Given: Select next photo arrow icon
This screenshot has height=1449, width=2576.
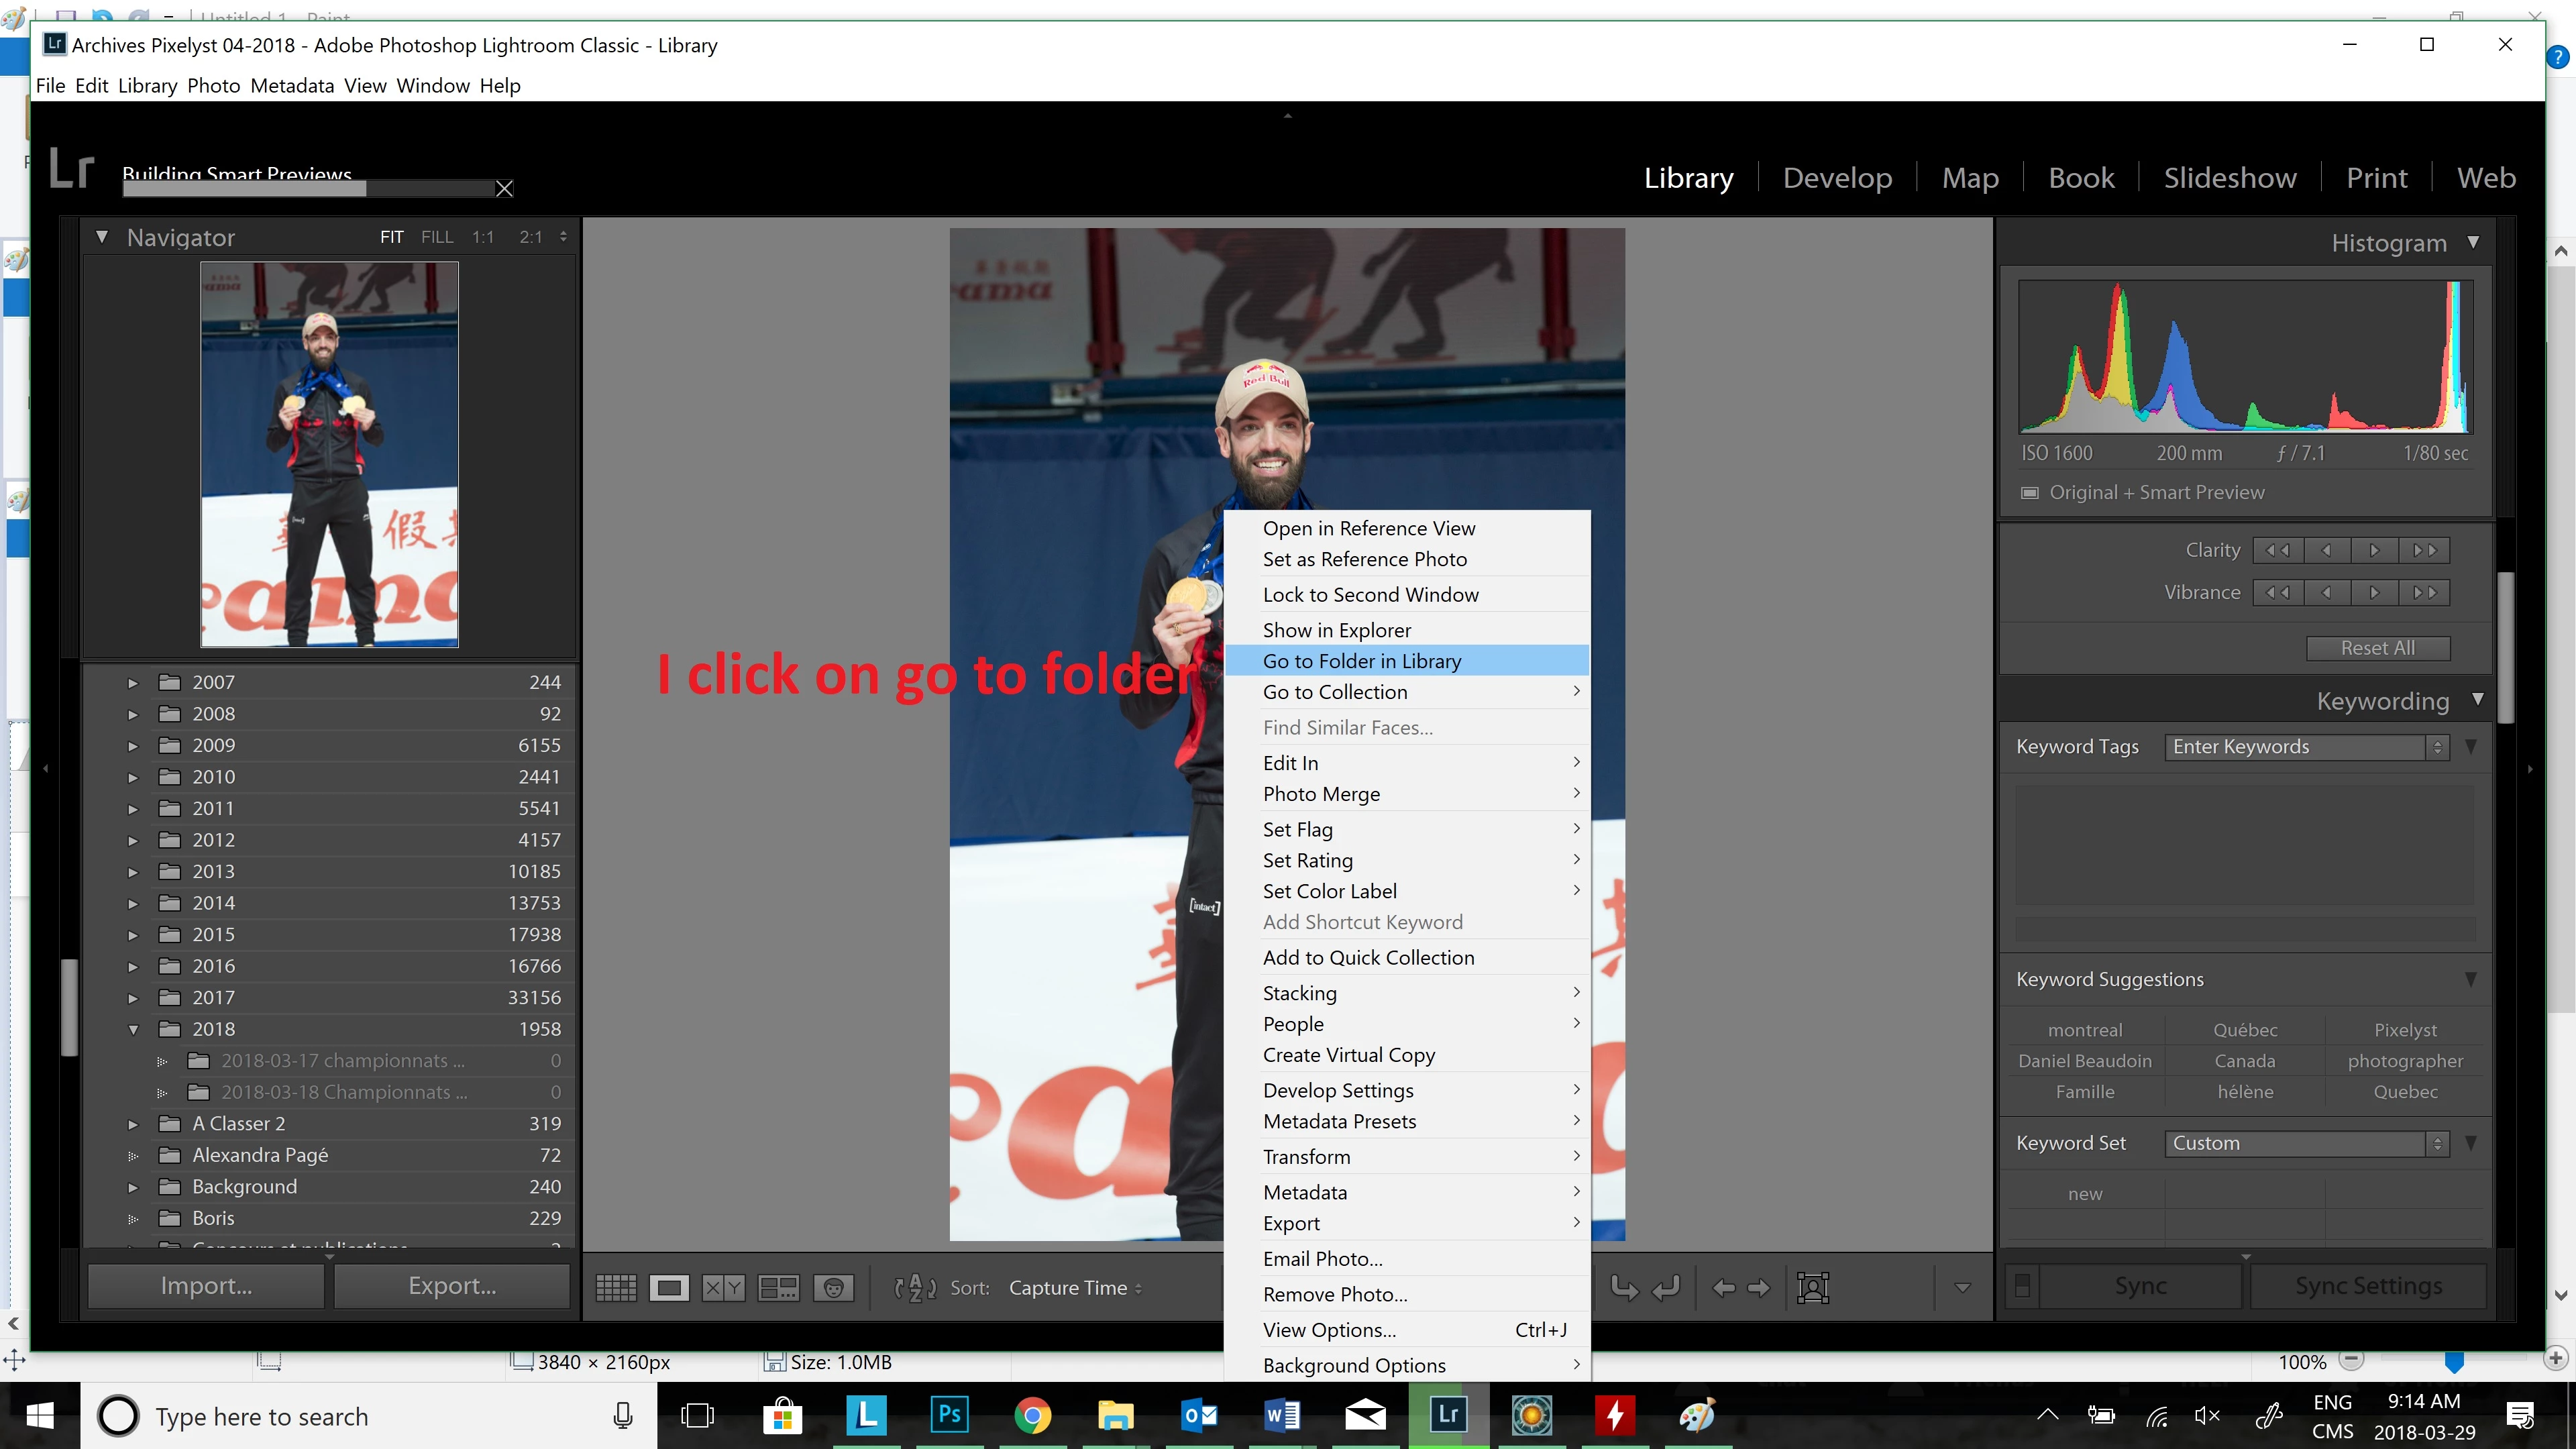Looking at the screenshot, I should [x=1759, y=1288].
